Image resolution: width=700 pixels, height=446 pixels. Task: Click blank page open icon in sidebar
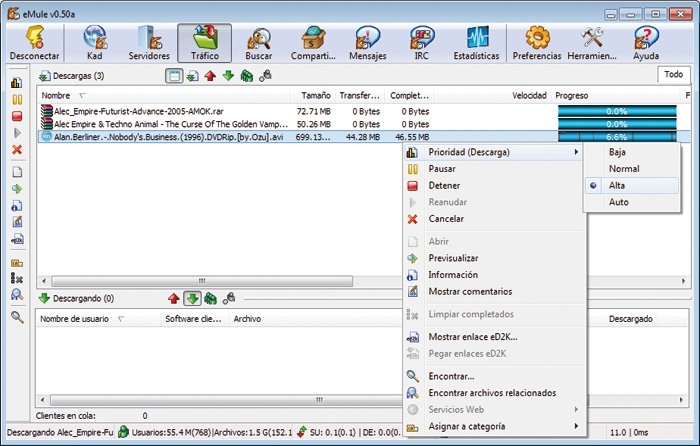click(17, 172)
